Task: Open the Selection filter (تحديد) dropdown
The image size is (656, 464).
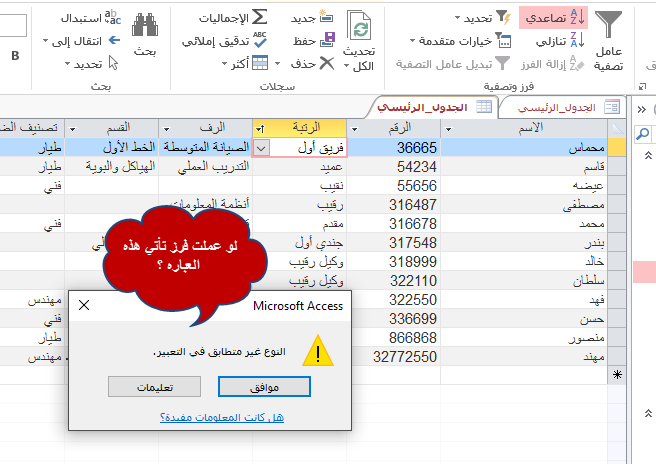Action: click(x=482, y=18)
